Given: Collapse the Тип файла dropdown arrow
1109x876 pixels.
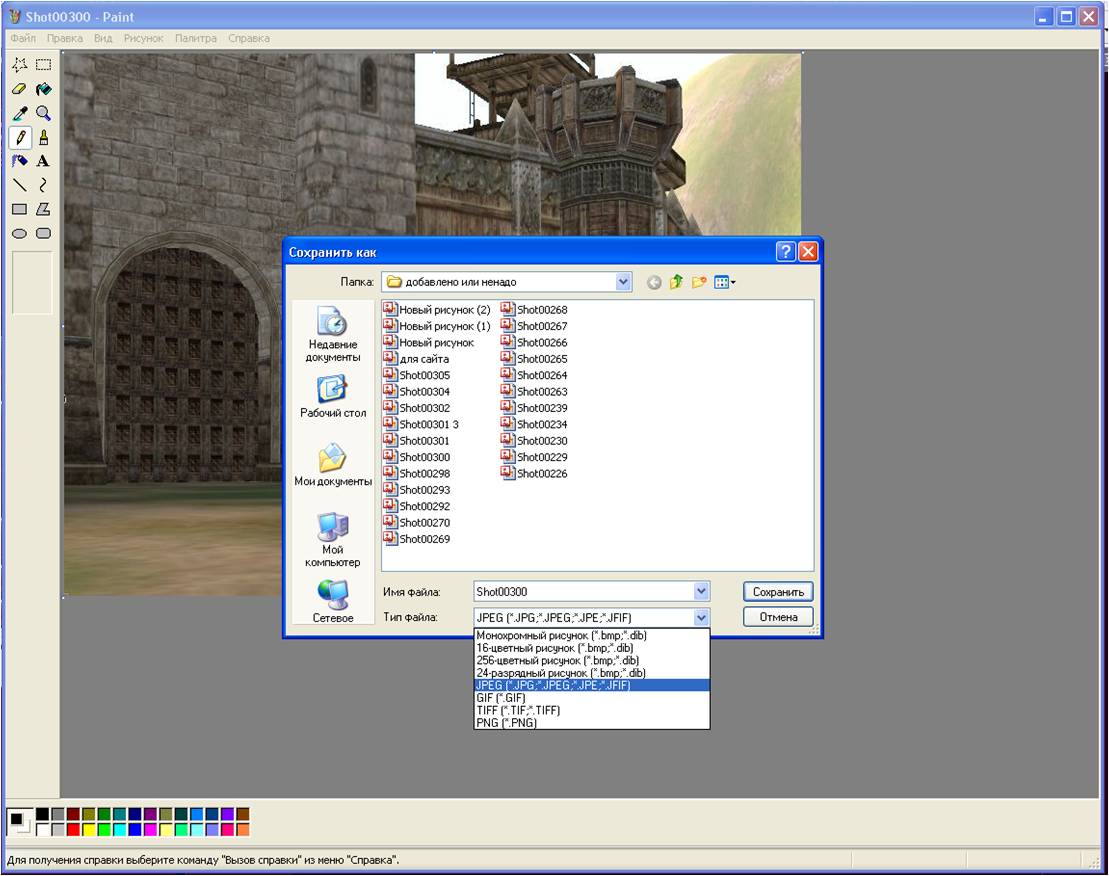Looking at the screenshot, I should [701, 617].
